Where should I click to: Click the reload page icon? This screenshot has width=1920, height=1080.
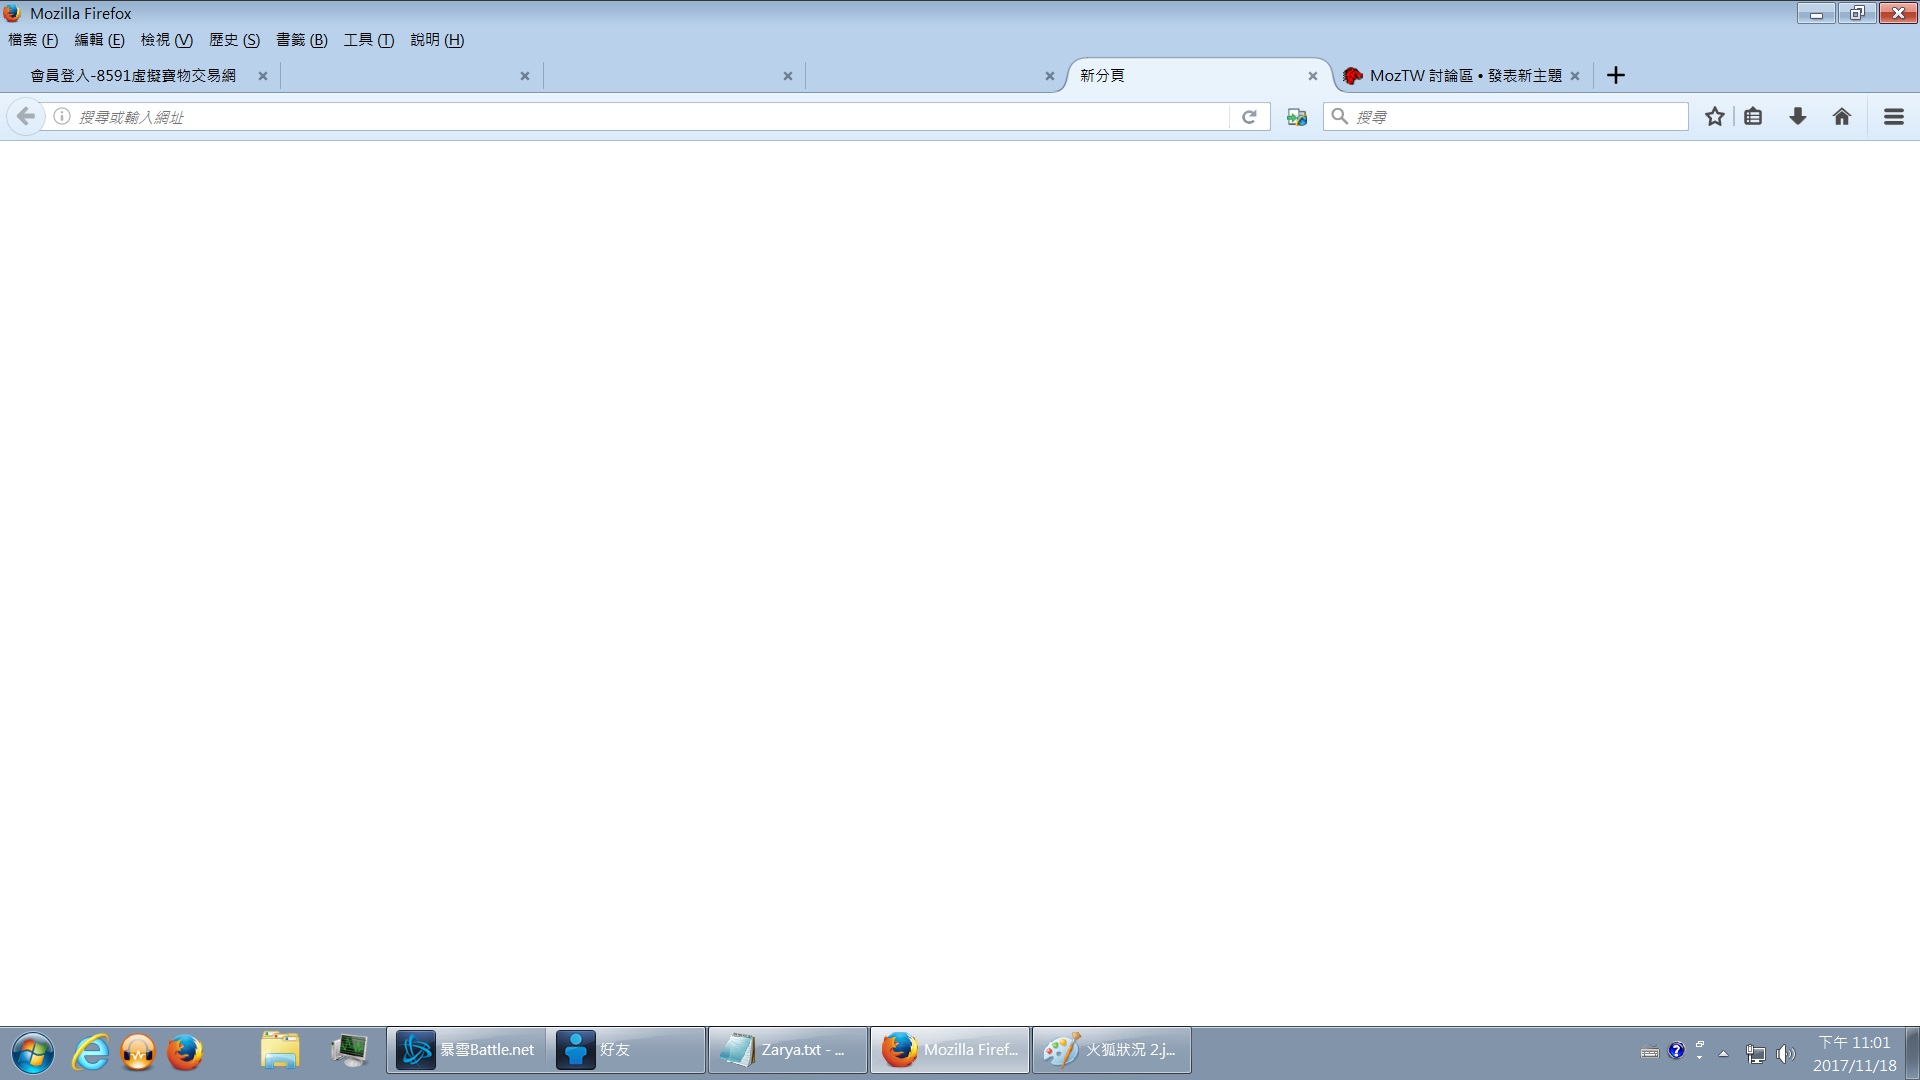click(1249, 117)
